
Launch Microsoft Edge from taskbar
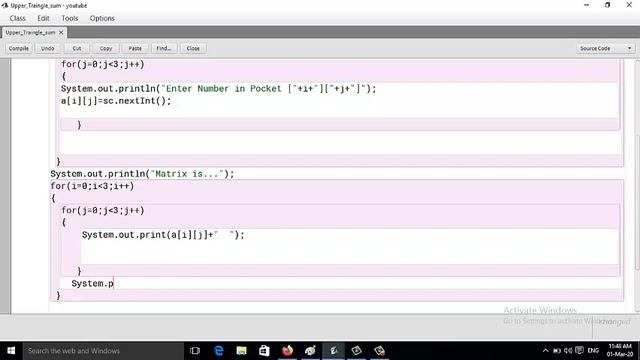tap(219, 351)
